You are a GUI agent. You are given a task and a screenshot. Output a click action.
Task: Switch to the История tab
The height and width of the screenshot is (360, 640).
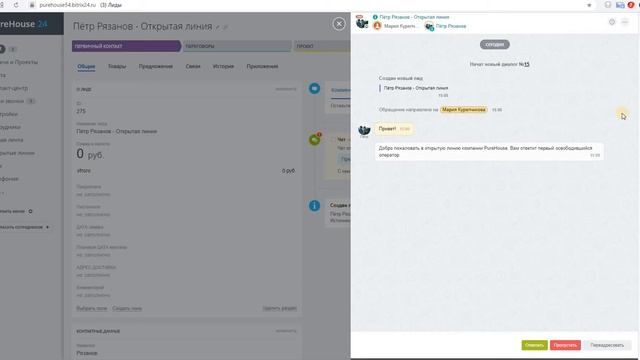[x=223, y=67]
